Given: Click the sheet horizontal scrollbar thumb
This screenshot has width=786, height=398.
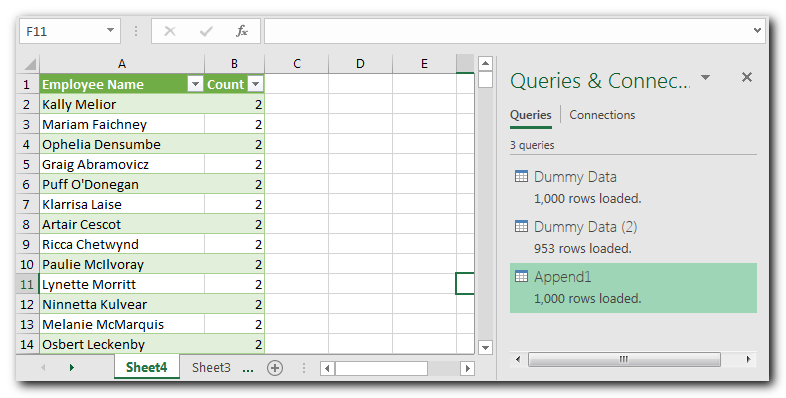Looking at the screenshot, I should 381,368.
